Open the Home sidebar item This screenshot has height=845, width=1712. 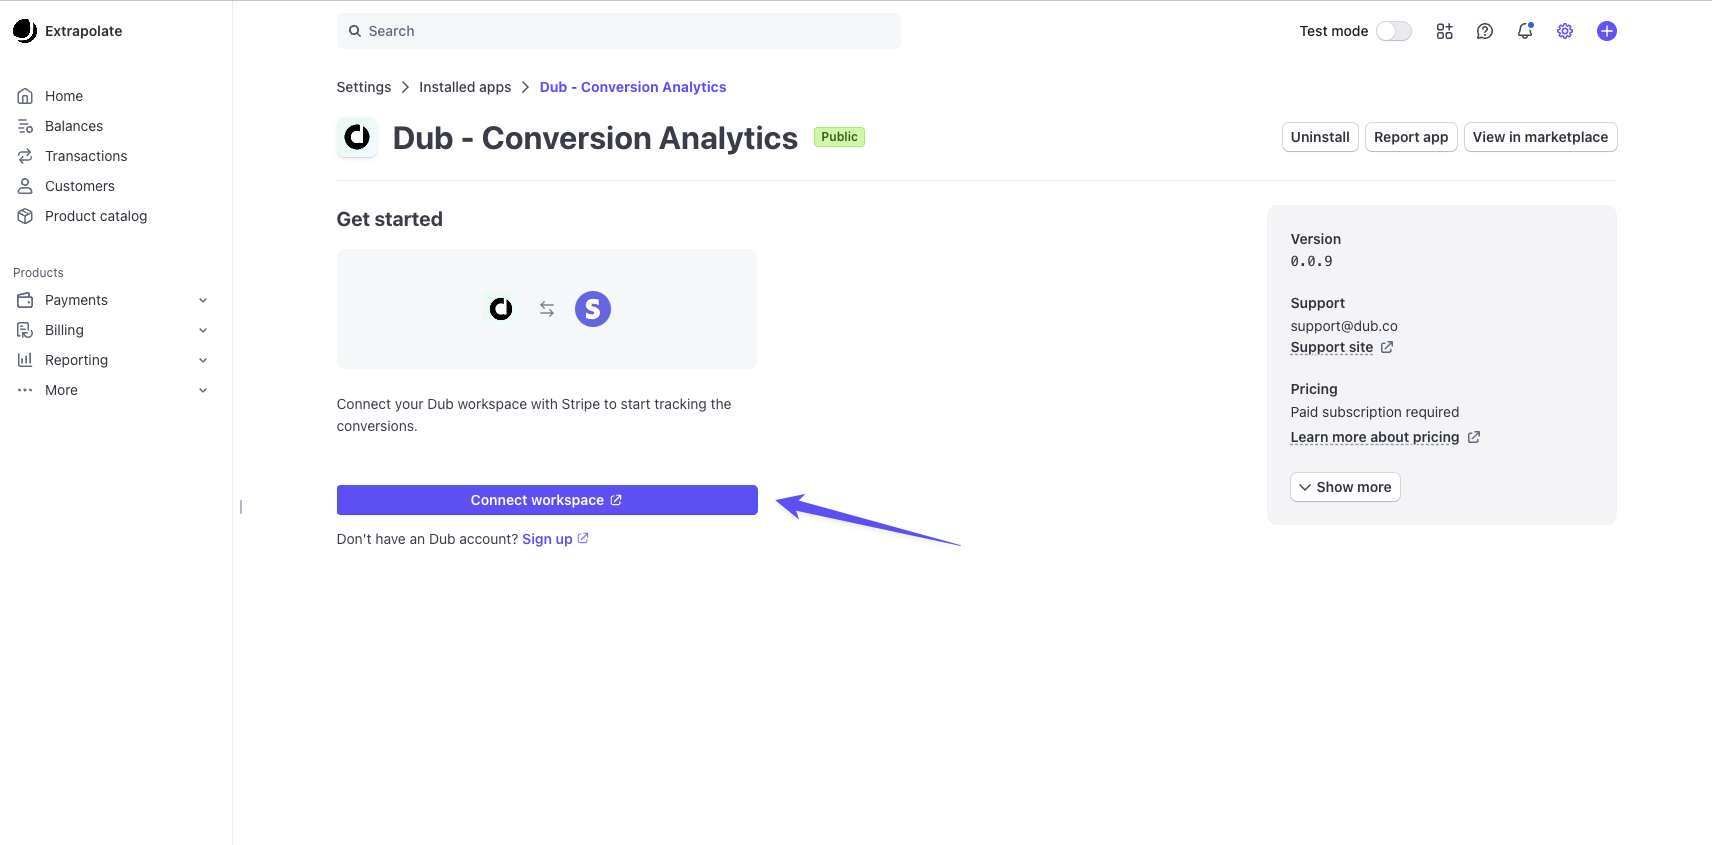coord(64,96)
